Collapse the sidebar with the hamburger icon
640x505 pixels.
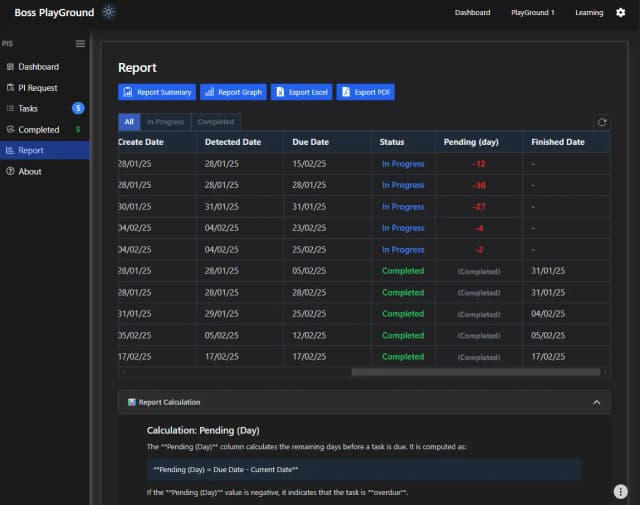pyautogui.click(x=80, y=44)
